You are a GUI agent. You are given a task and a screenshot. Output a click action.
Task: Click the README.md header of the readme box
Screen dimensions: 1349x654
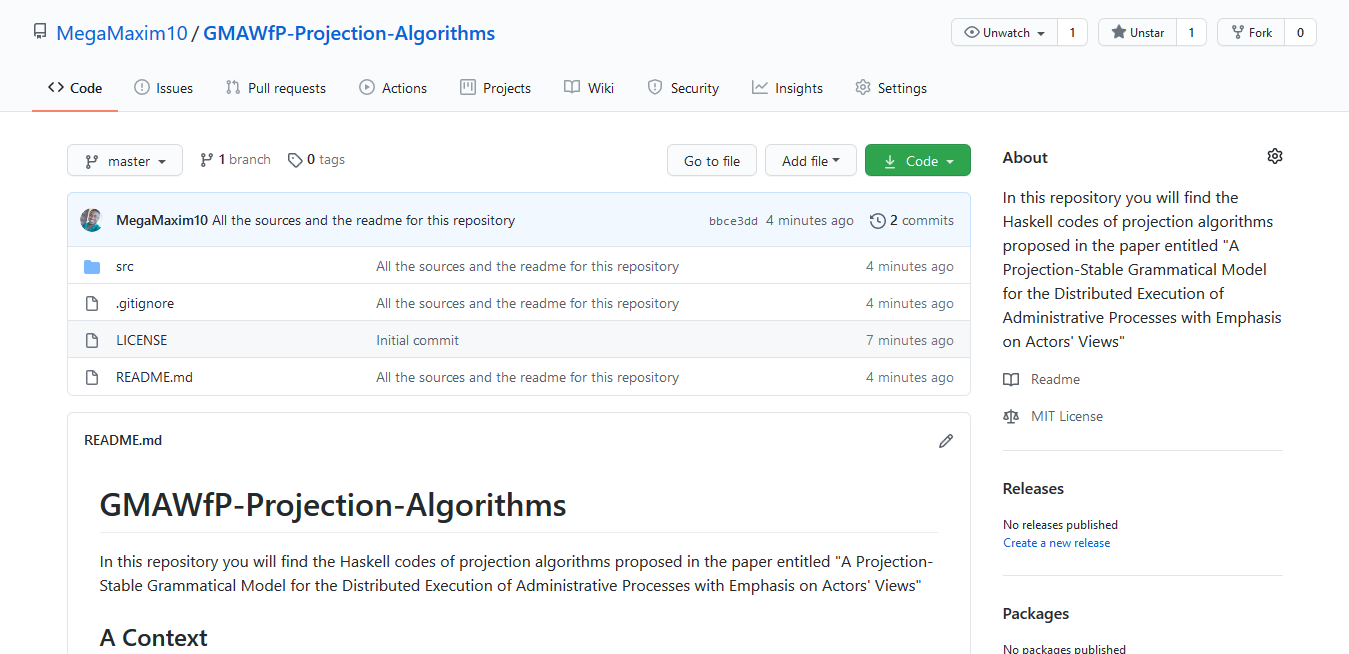123,440
